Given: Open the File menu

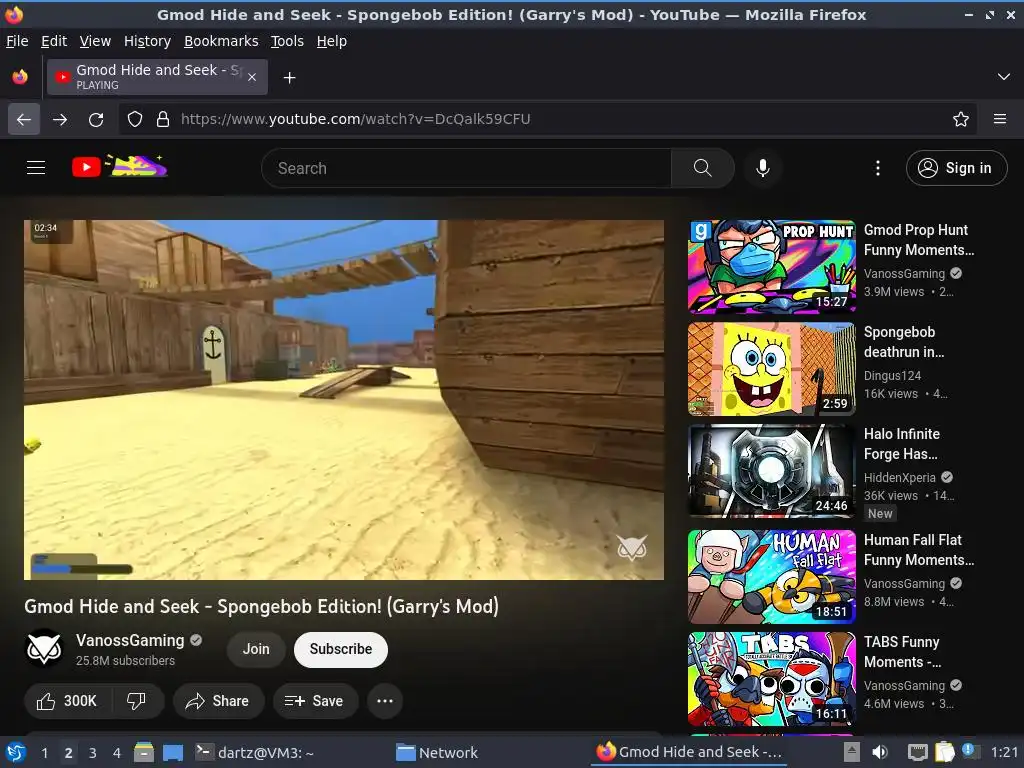Looking at the screenshot, I should click(17, 41).
